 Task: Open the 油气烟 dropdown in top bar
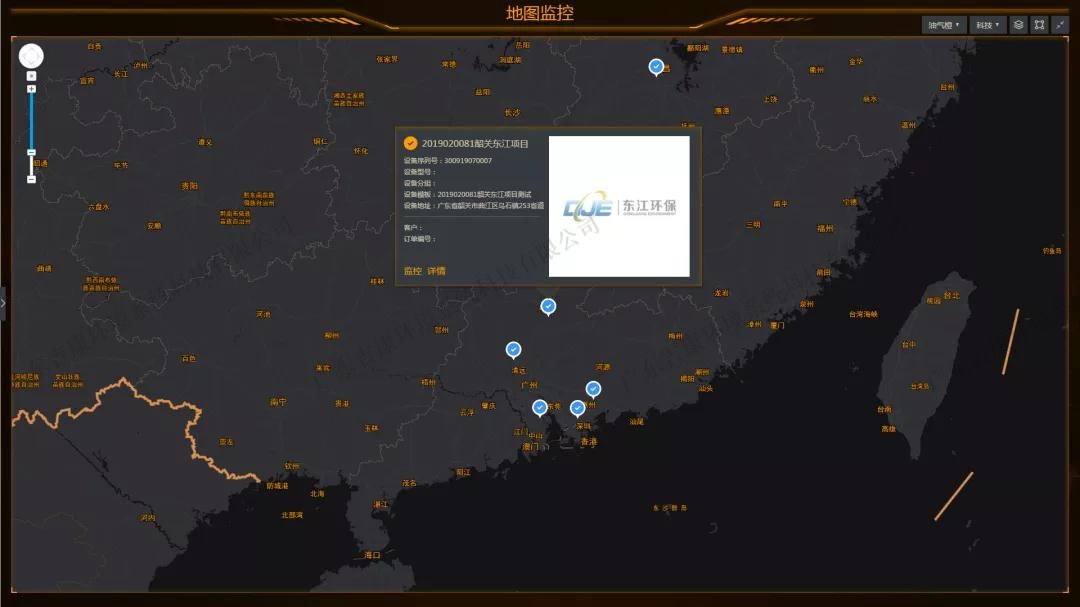coord(944,25)
